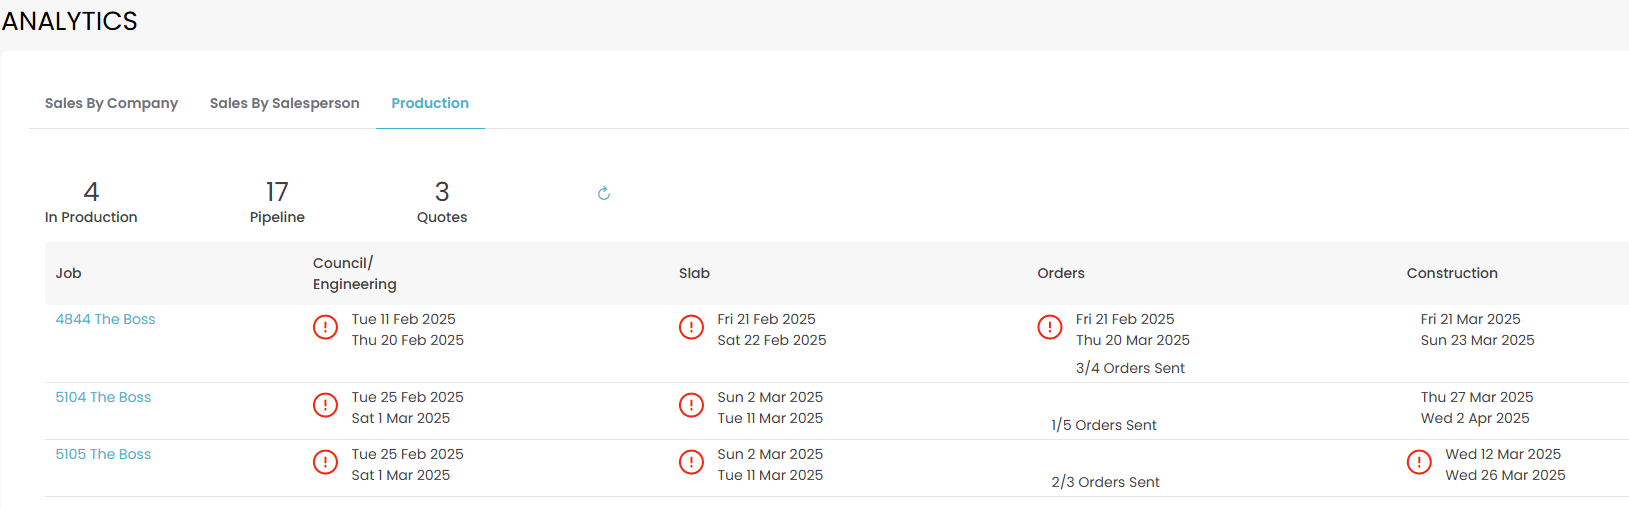Click the refresh icon beside Quotes count
1629x509 pixels.
pos(603,193)
